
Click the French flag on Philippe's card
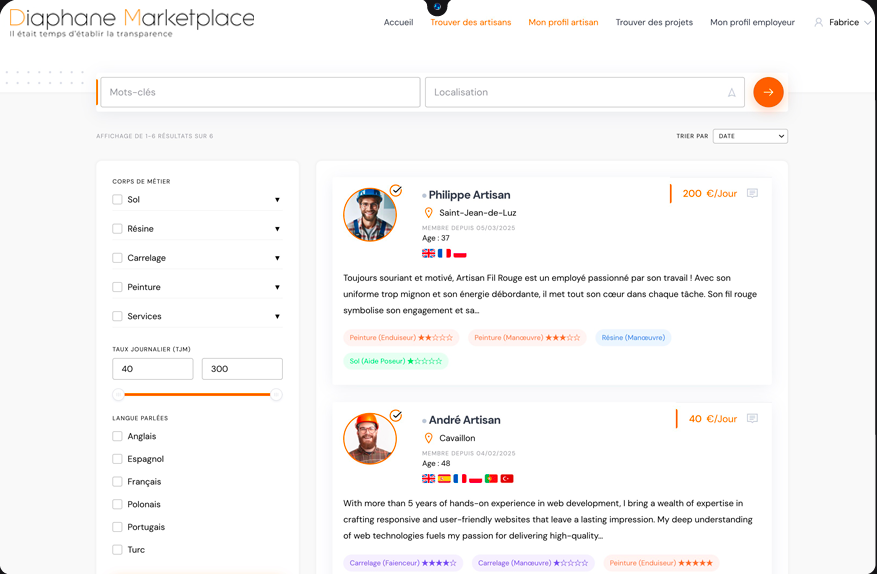point(444,253)
